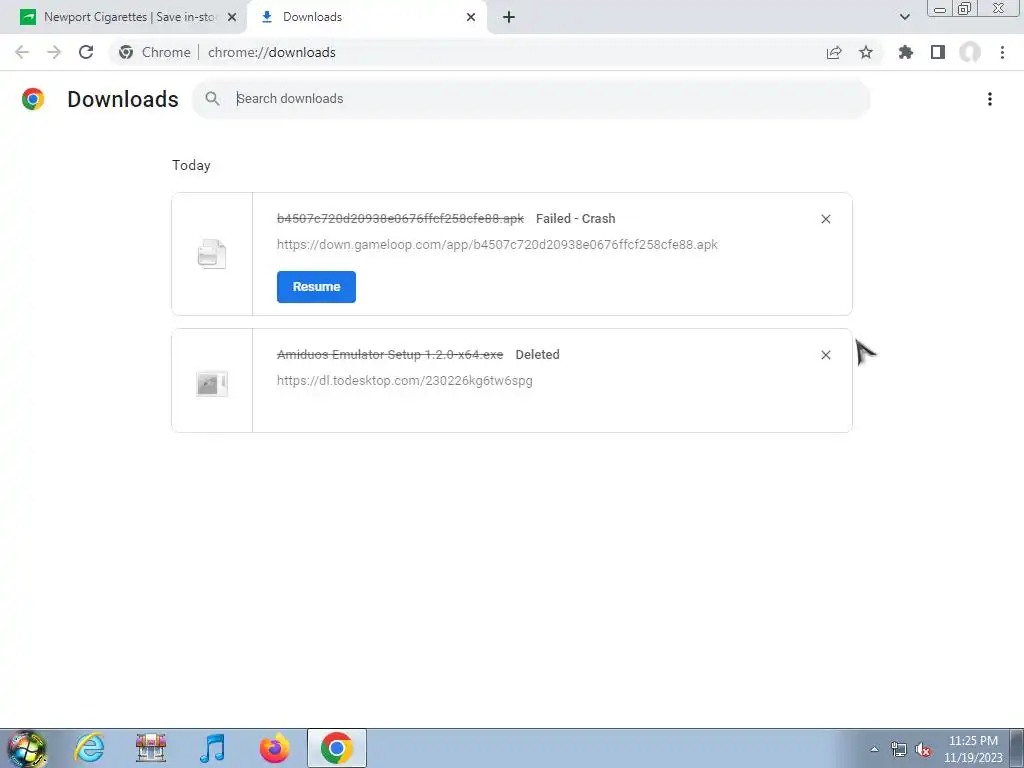This screenshot has height=768, width=1024.
Task: Close the Newport Cigarettes tab
Action: 232,17
